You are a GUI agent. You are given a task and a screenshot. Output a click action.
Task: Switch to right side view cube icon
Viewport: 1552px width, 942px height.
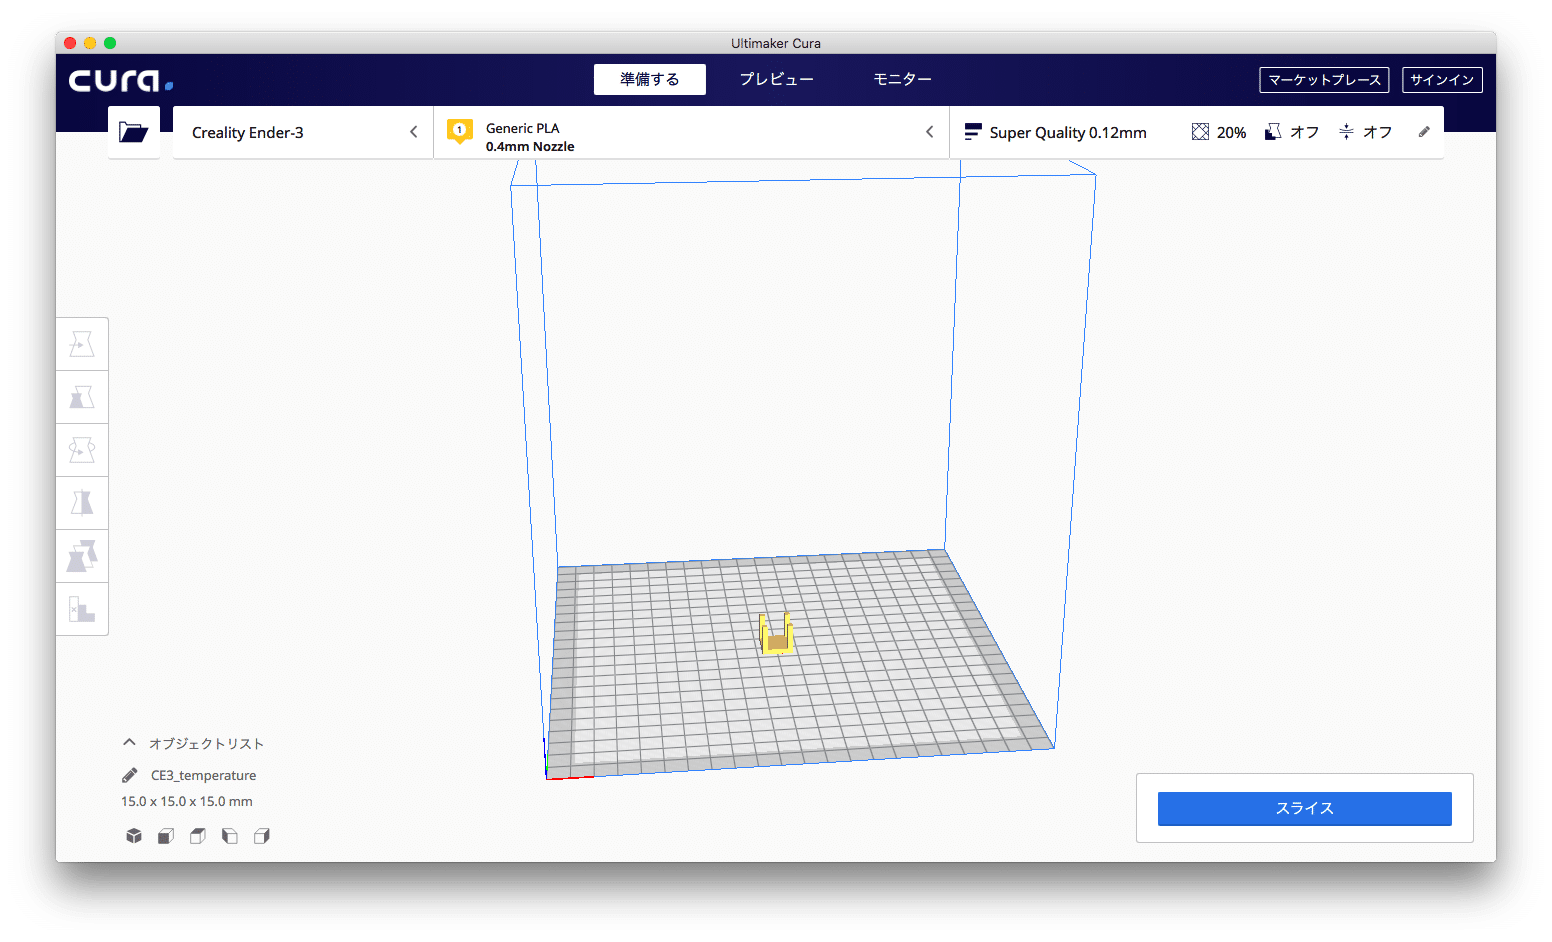coord(262,836)
